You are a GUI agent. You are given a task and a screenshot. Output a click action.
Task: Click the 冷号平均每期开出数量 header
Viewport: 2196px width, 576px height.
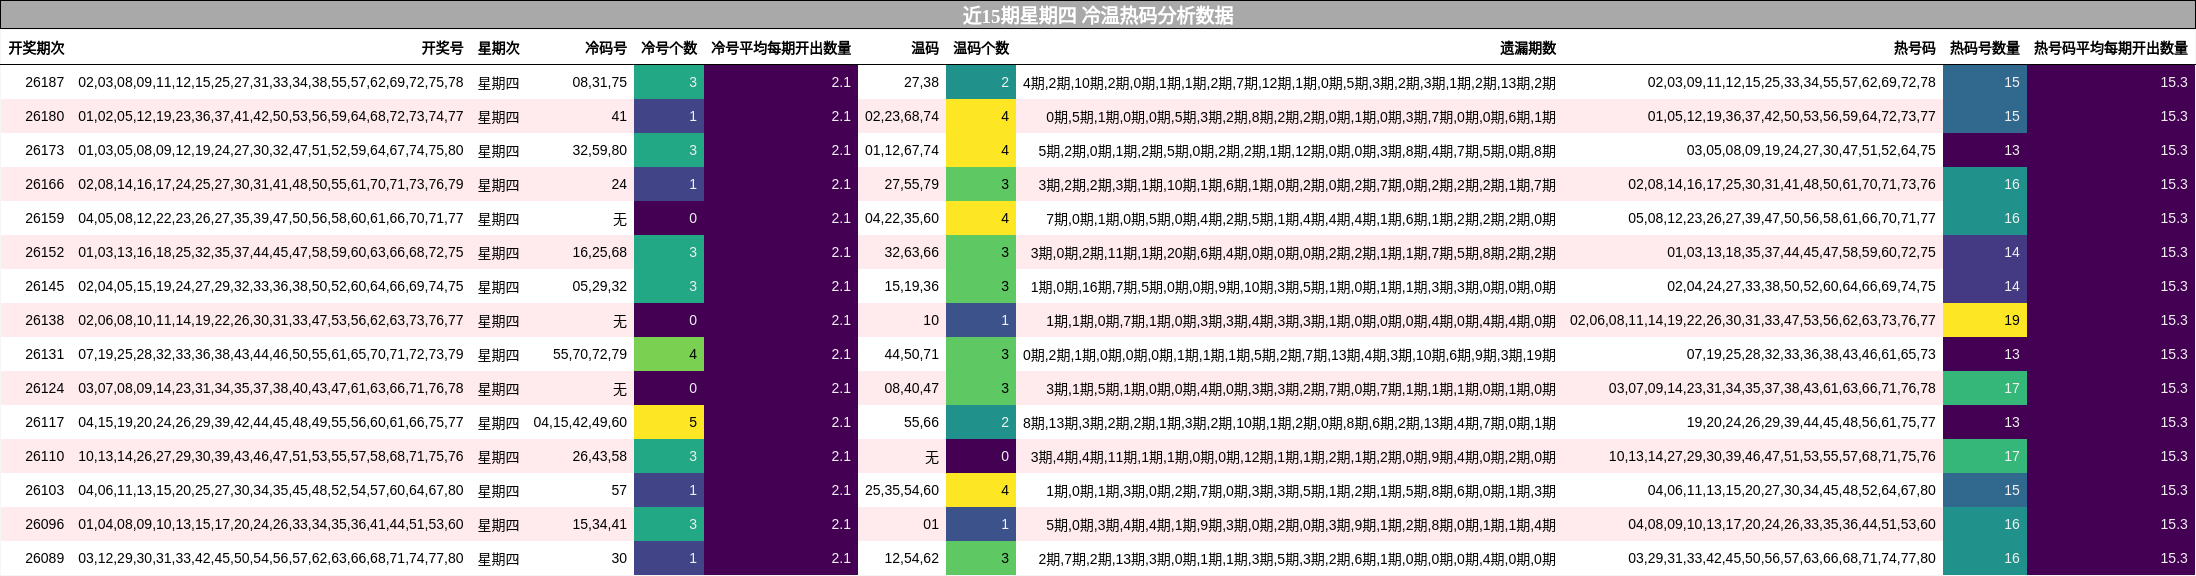tap(781, 48)
